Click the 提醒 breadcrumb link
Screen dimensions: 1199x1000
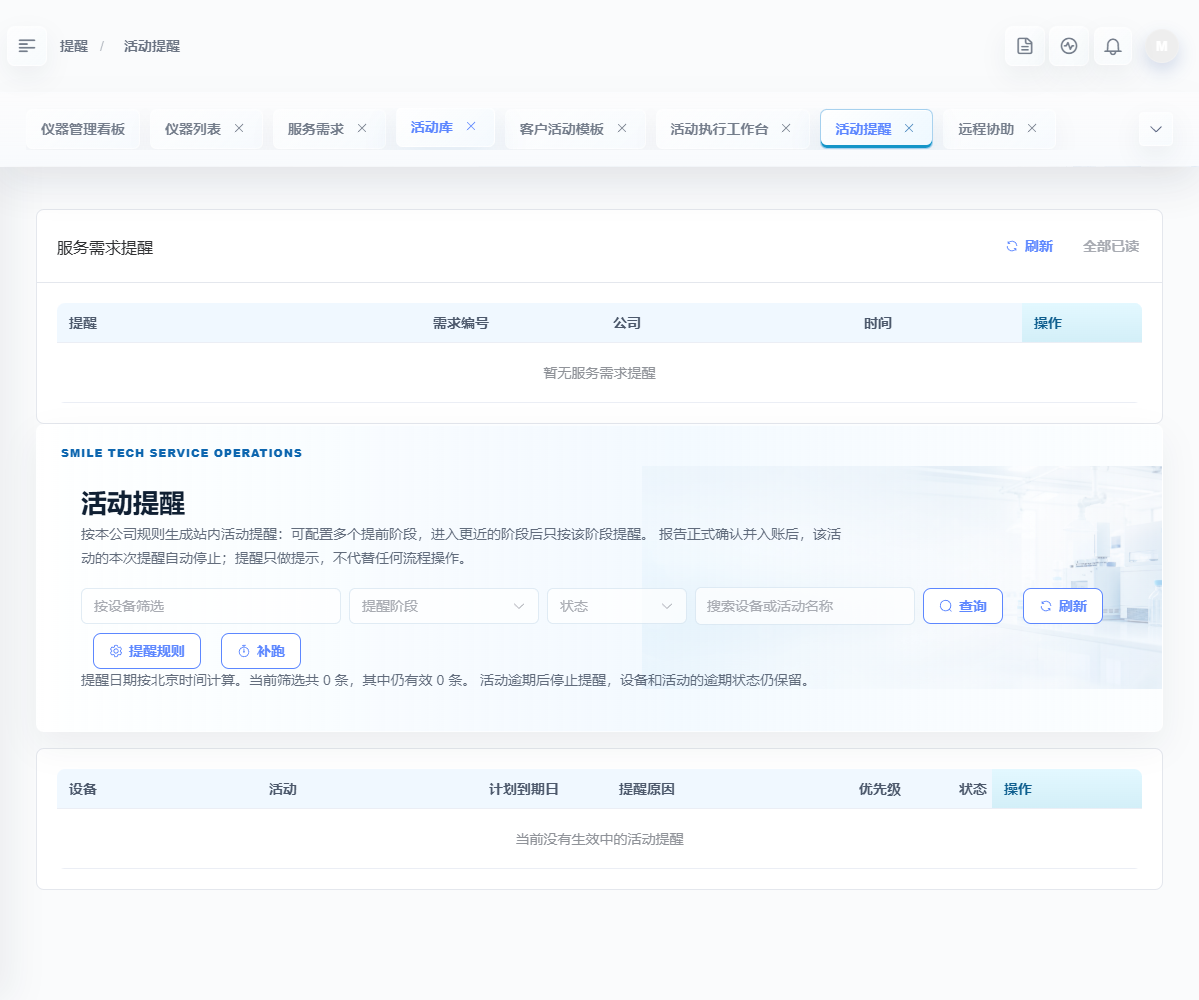[x=74, y=46]
